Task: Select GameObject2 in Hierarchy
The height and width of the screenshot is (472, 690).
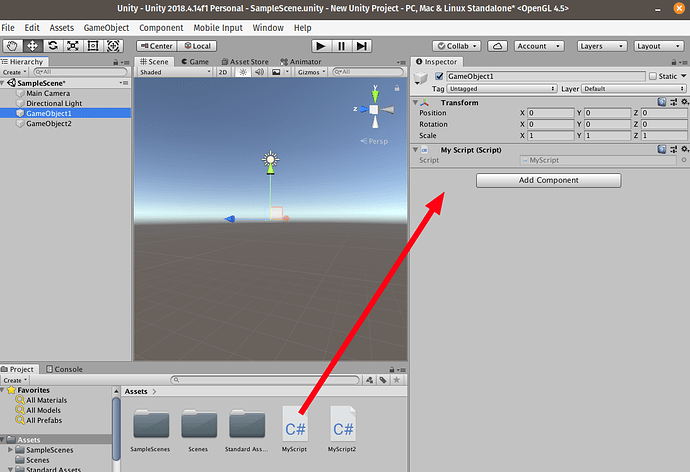Action: click(x=48, y=124)
